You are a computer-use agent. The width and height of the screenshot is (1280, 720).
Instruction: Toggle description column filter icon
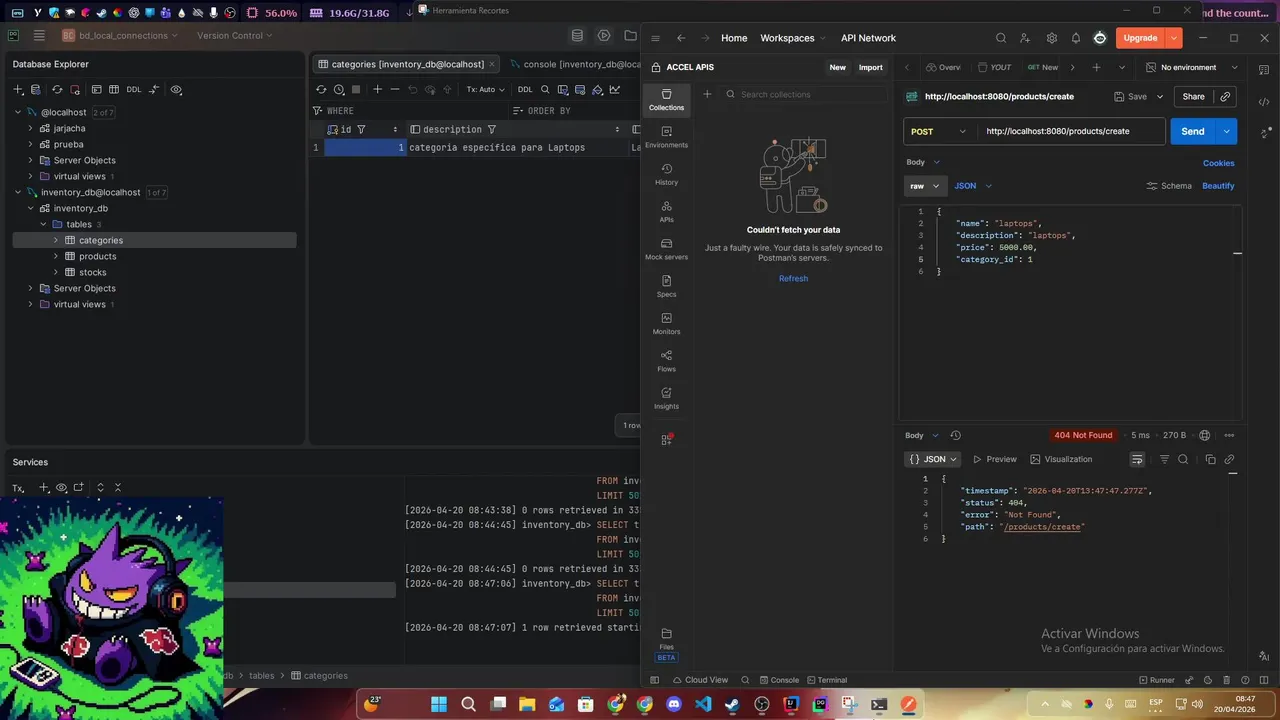[x=492, y=129]
